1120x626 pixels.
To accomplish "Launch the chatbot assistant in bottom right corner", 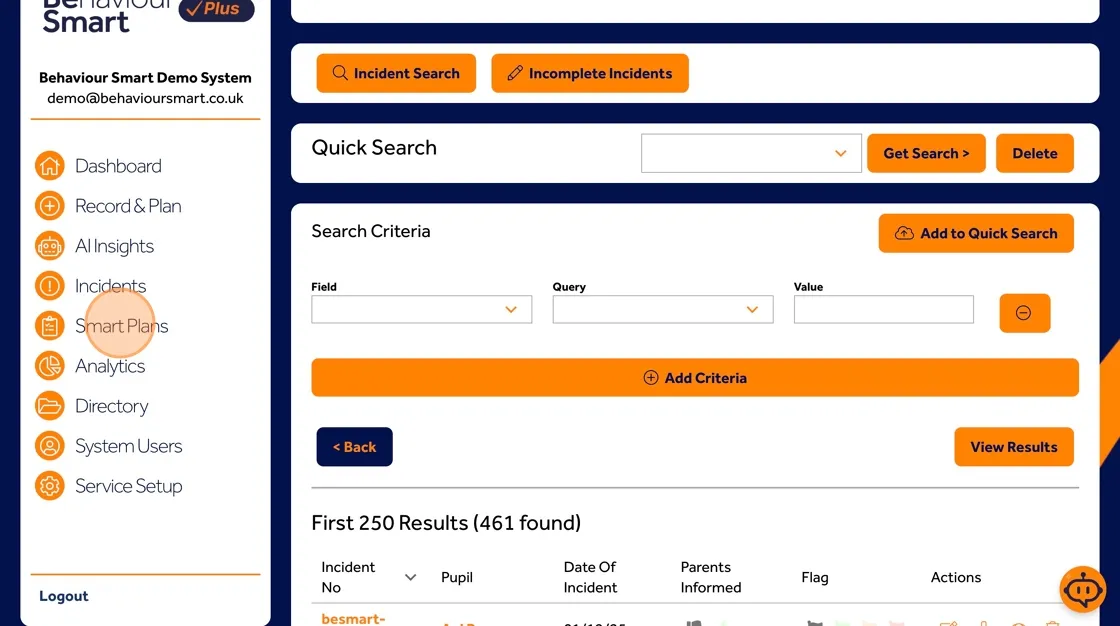I will point(1083,589).
